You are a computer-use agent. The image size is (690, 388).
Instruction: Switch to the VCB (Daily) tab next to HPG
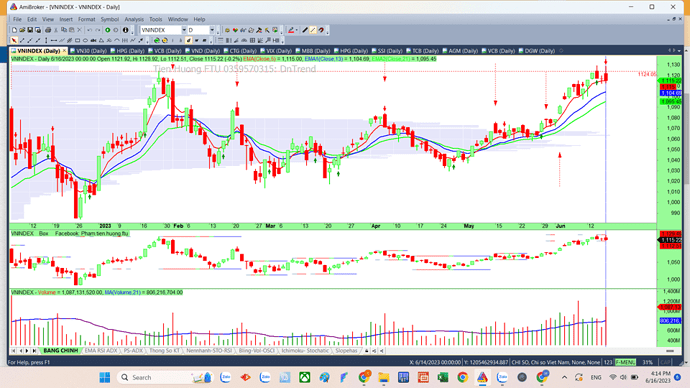point(165,51)
